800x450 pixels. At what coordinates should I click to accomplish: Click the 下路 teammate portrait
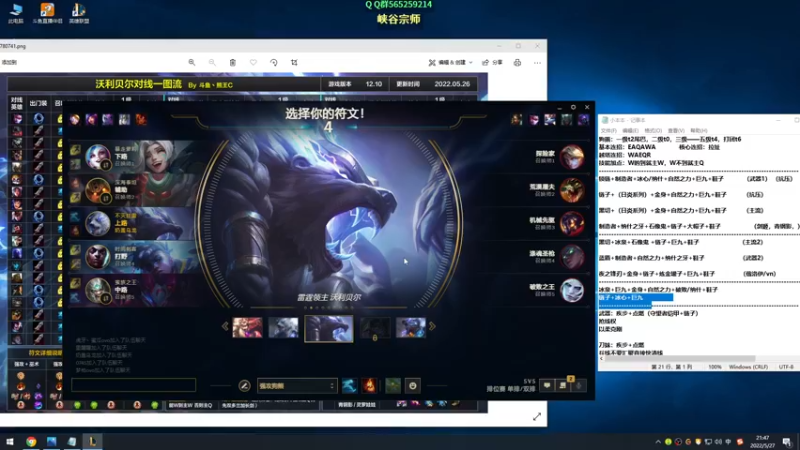point(97,156)
